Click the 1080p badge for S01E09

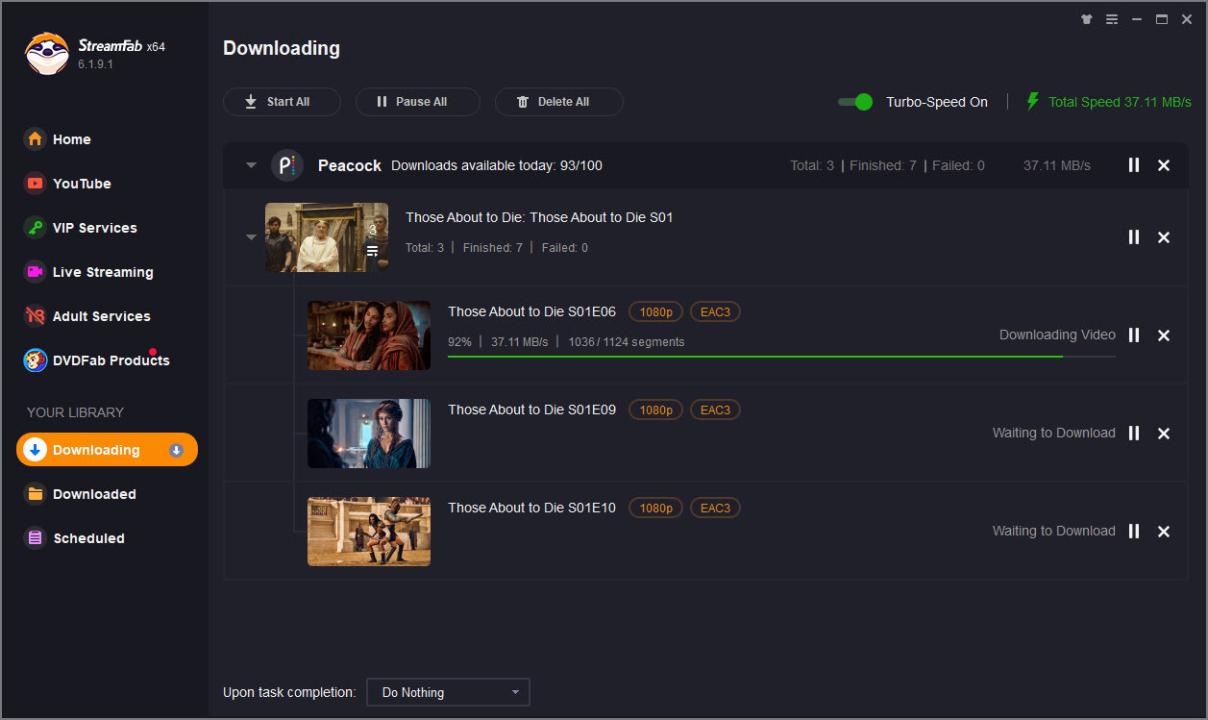tap(656, 410)
